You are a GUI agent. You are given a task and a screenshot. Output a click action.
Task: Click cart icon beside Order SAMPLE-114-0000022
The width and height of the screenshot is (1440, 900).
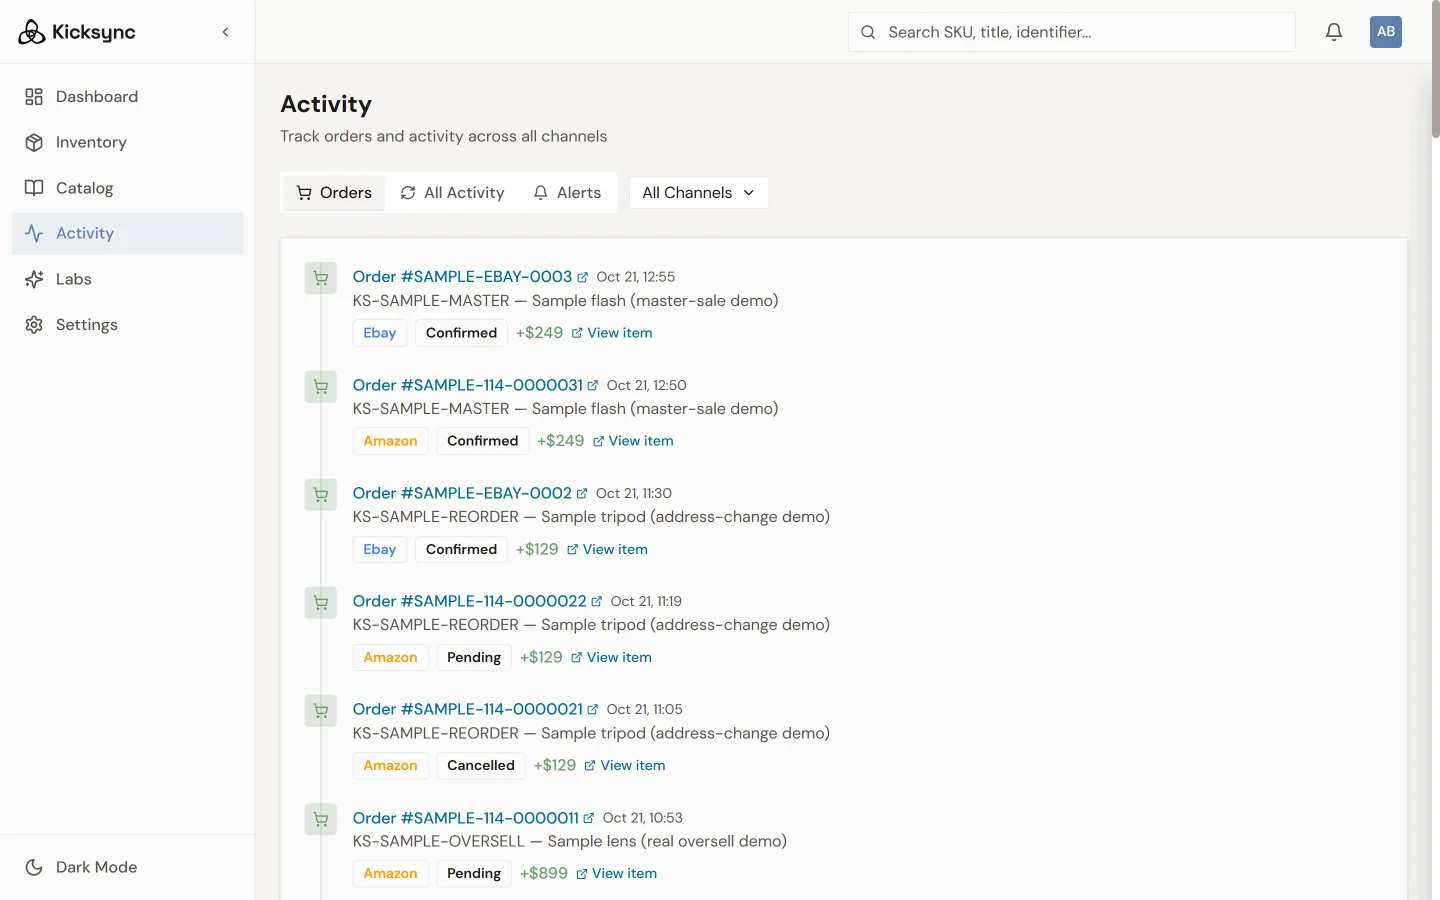(321, 602)
